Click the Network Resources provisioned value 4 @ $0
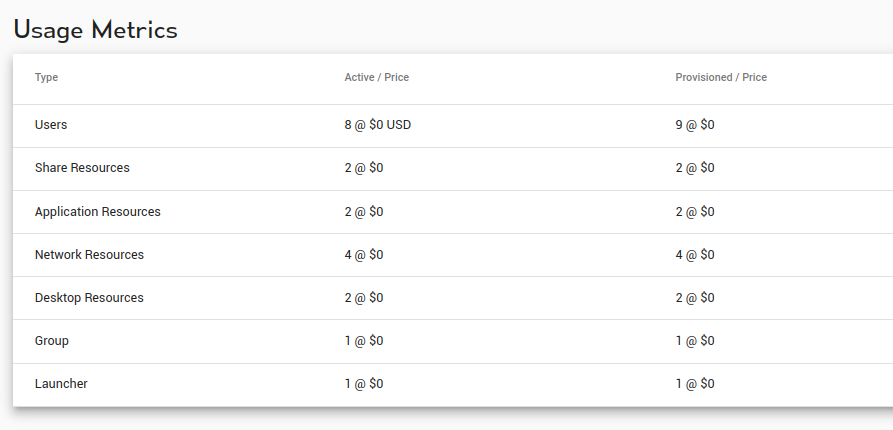This screenshot has width=893, height=430. pyautogui.click(x=695, y=255)
